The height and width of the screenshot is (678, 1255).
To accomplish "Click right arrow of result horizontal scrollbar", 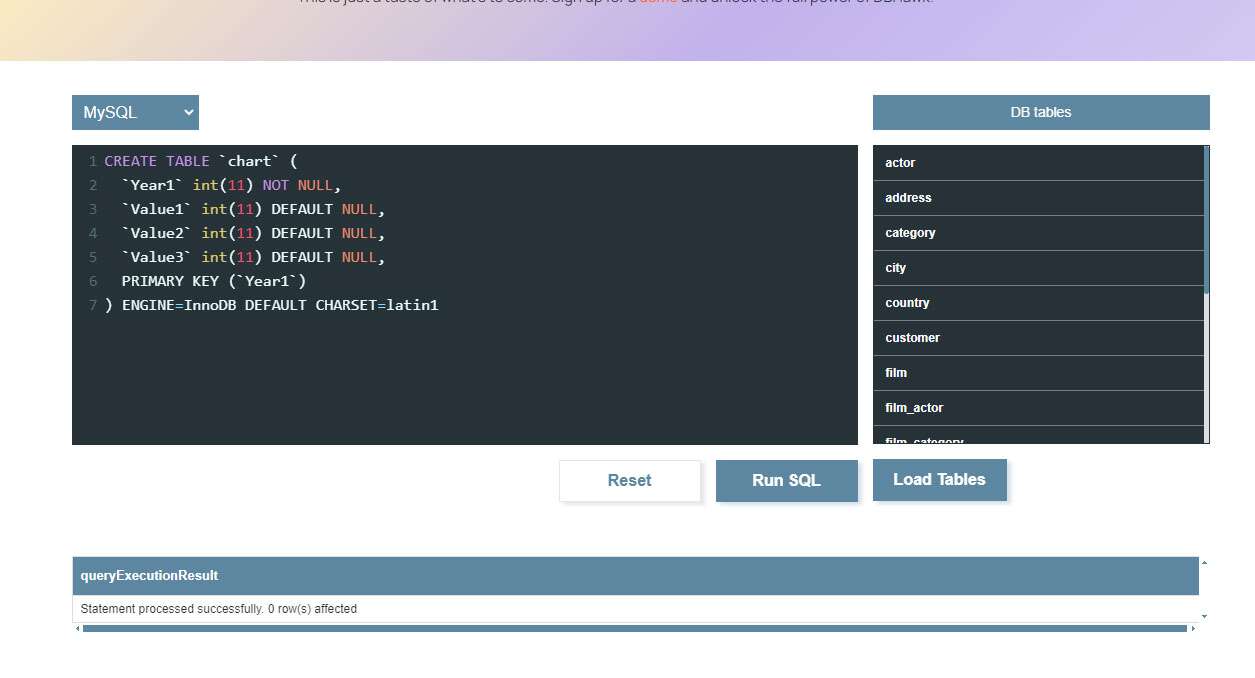I will (x=1193, y=629).
